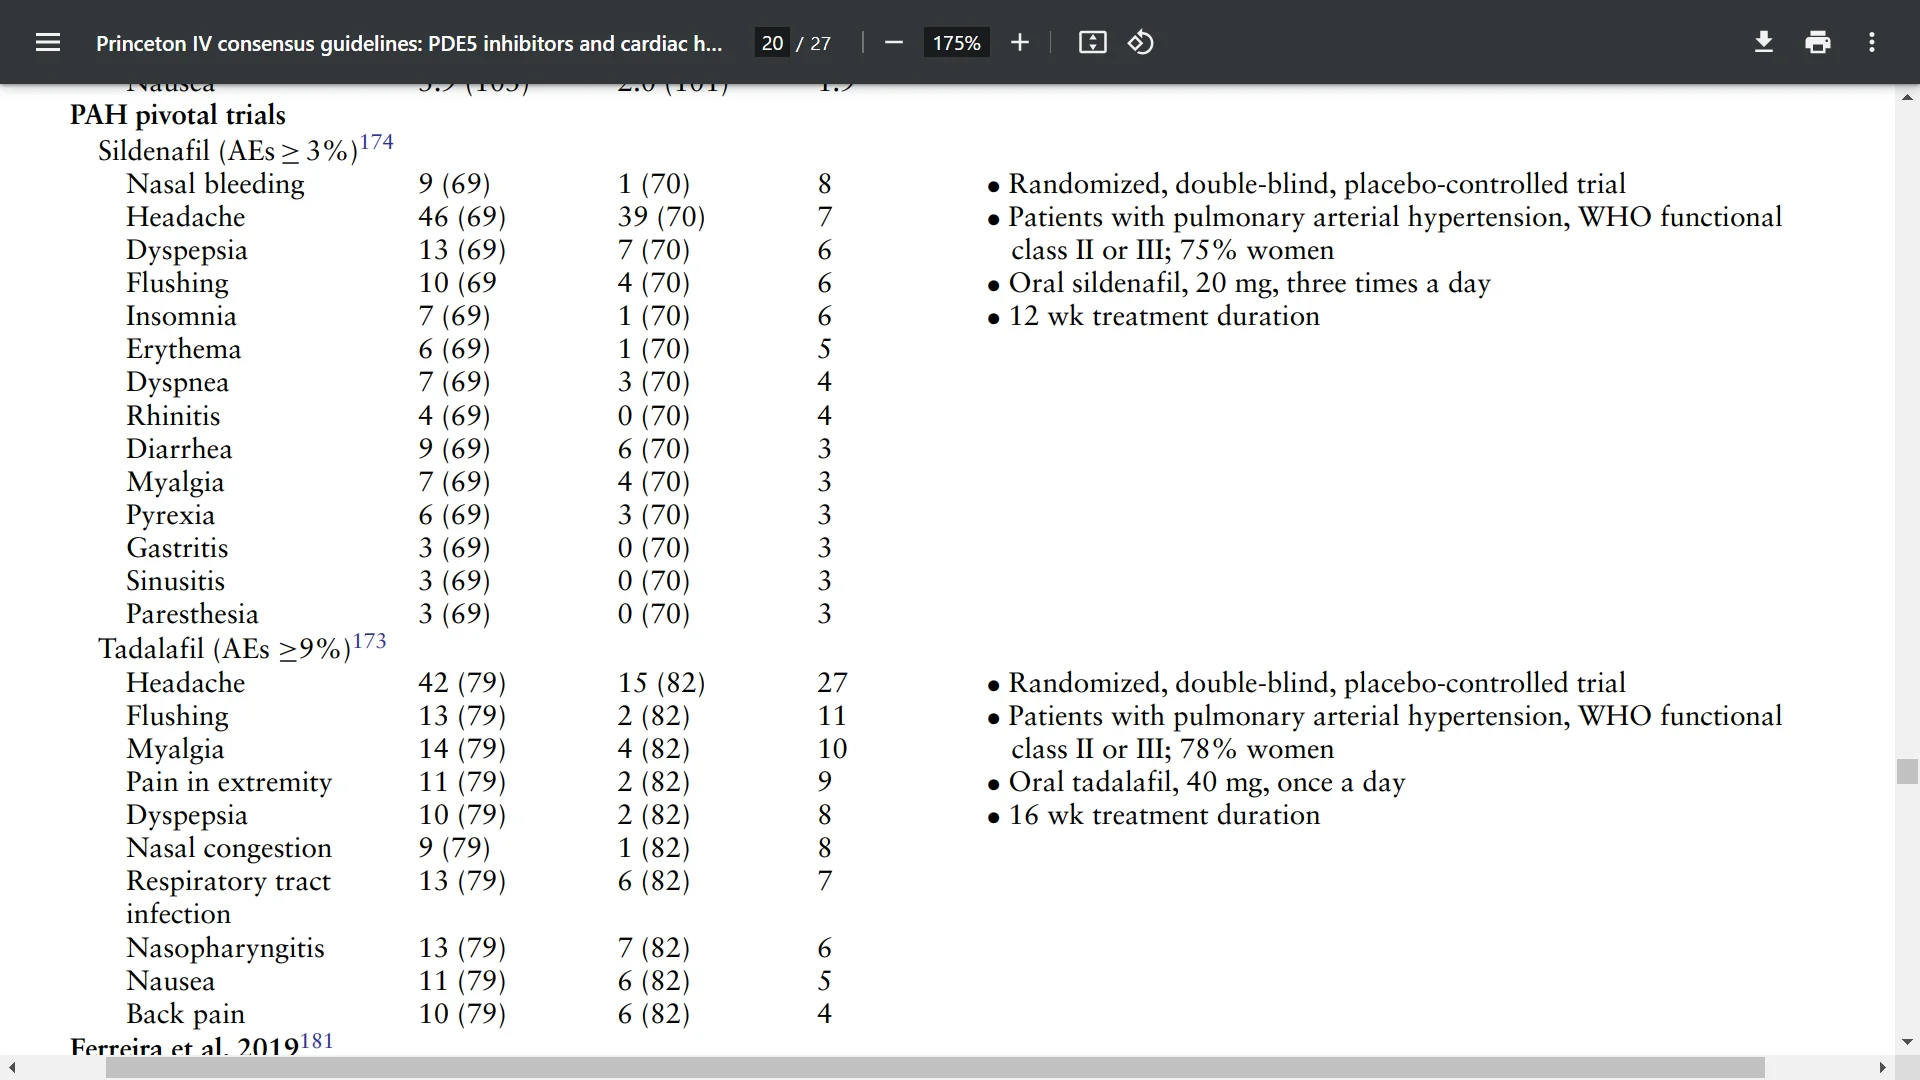Image resolution: width=1920 pixels, height=1080 pixels.
Task: Click the '39 (70)' placebo headache value
Action: point(661,217)
